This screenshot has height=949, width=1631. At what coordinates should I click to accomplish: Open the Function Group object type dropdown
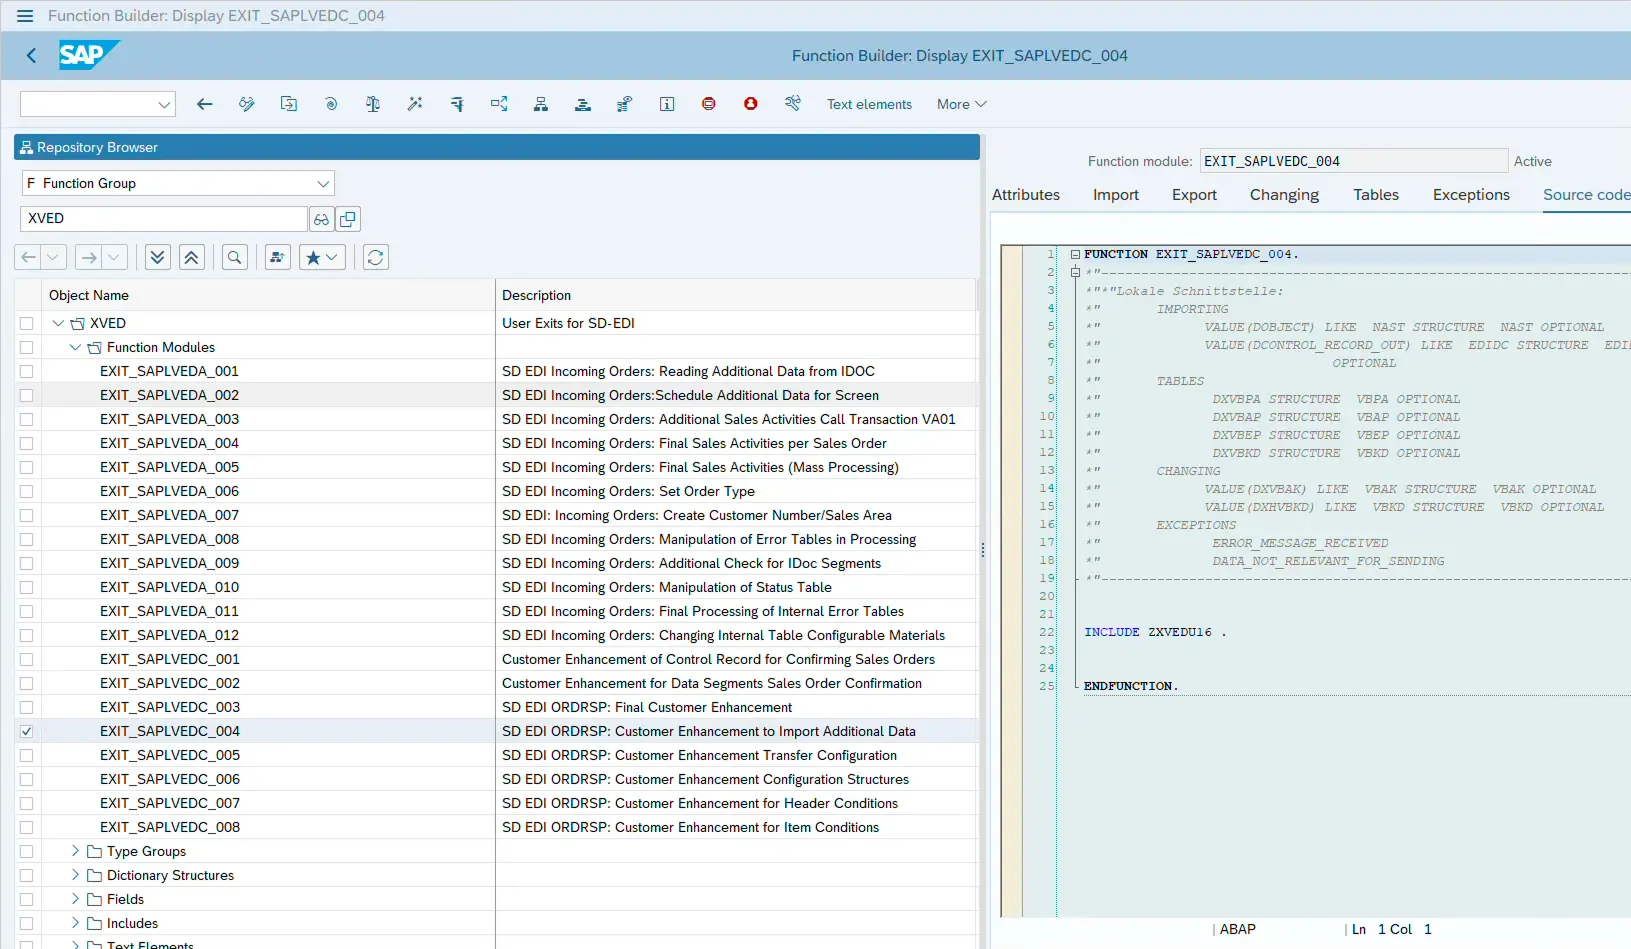click(322, 183)
